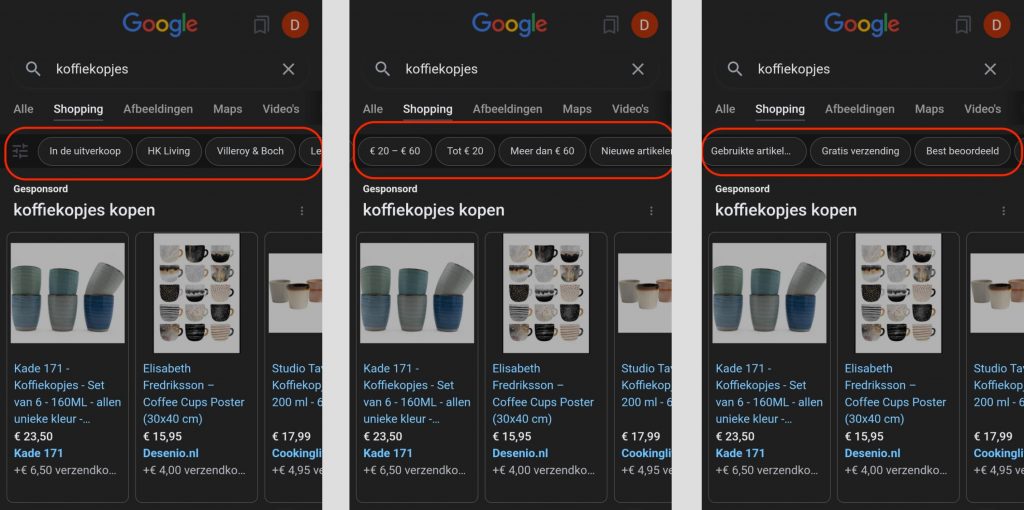The height and width of the screenshot is (510, 1024).
Task: Tap search magnifier icon in left screenshot
Action: tap(33, 69)
